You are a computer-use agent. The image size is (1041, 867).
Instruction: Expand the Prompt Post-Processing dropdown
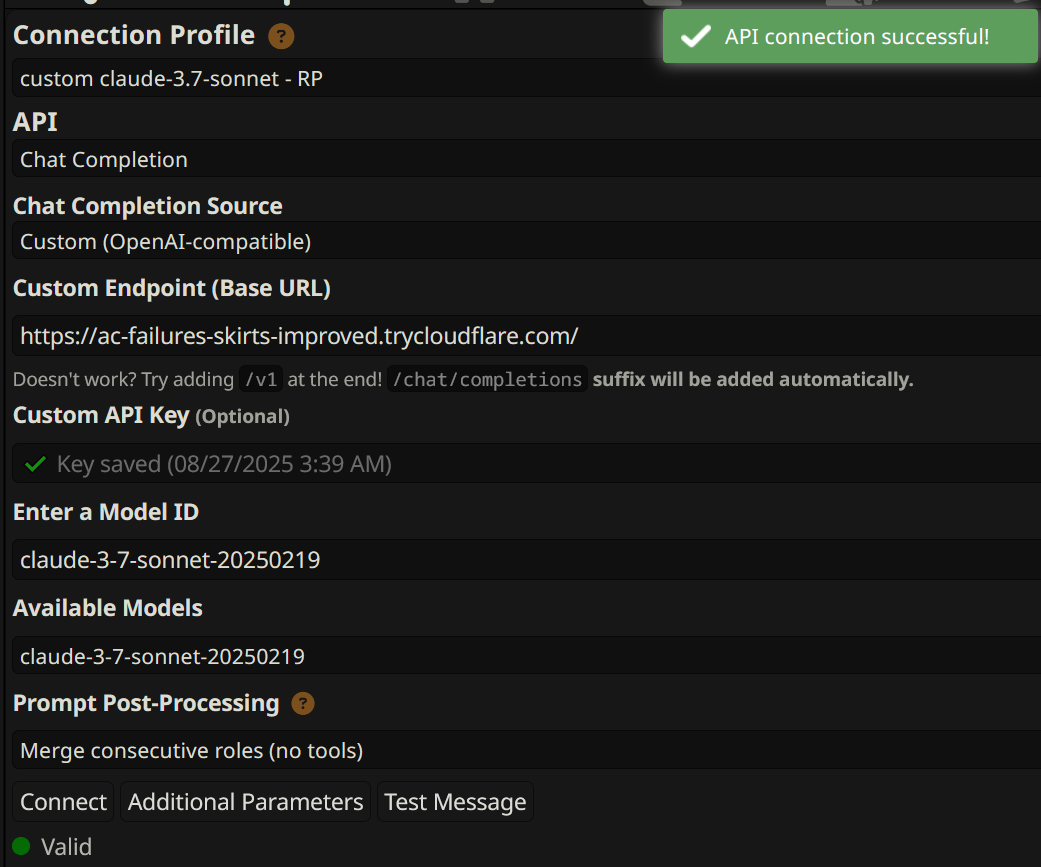tap(525, 751)
